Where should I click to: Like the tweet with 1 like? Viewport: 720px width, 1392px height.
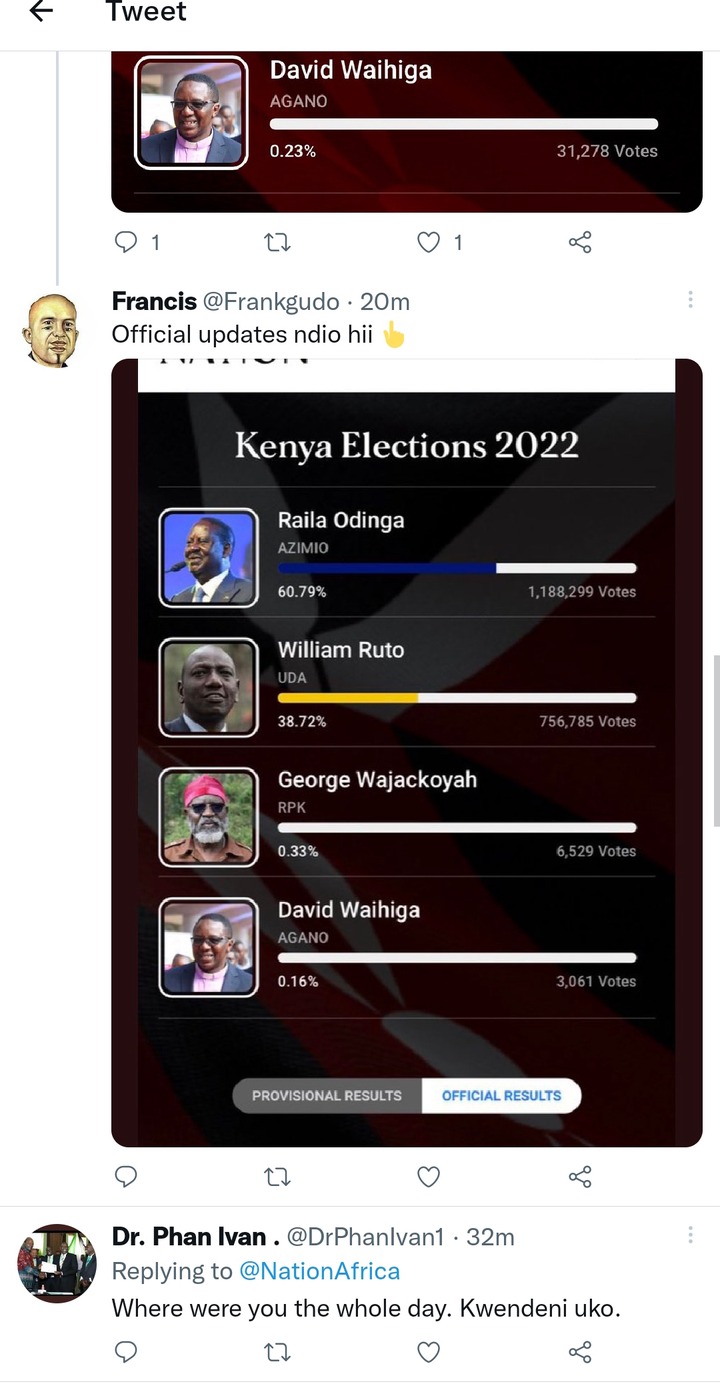(428, 241)
